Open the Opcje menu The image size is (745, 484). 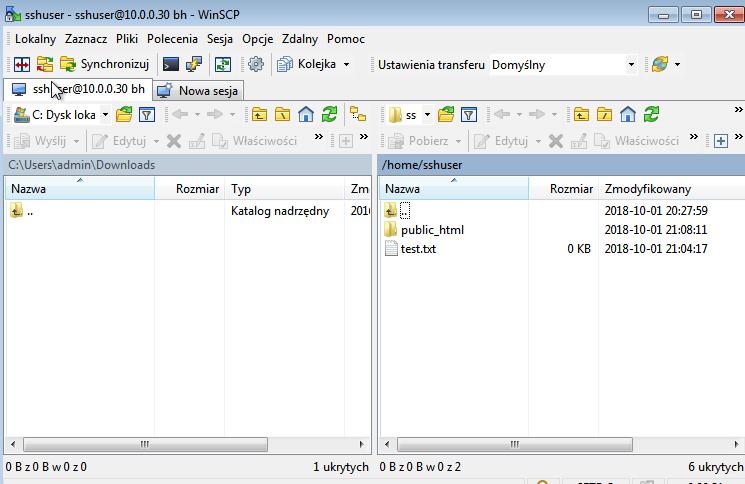pos(258,39)
